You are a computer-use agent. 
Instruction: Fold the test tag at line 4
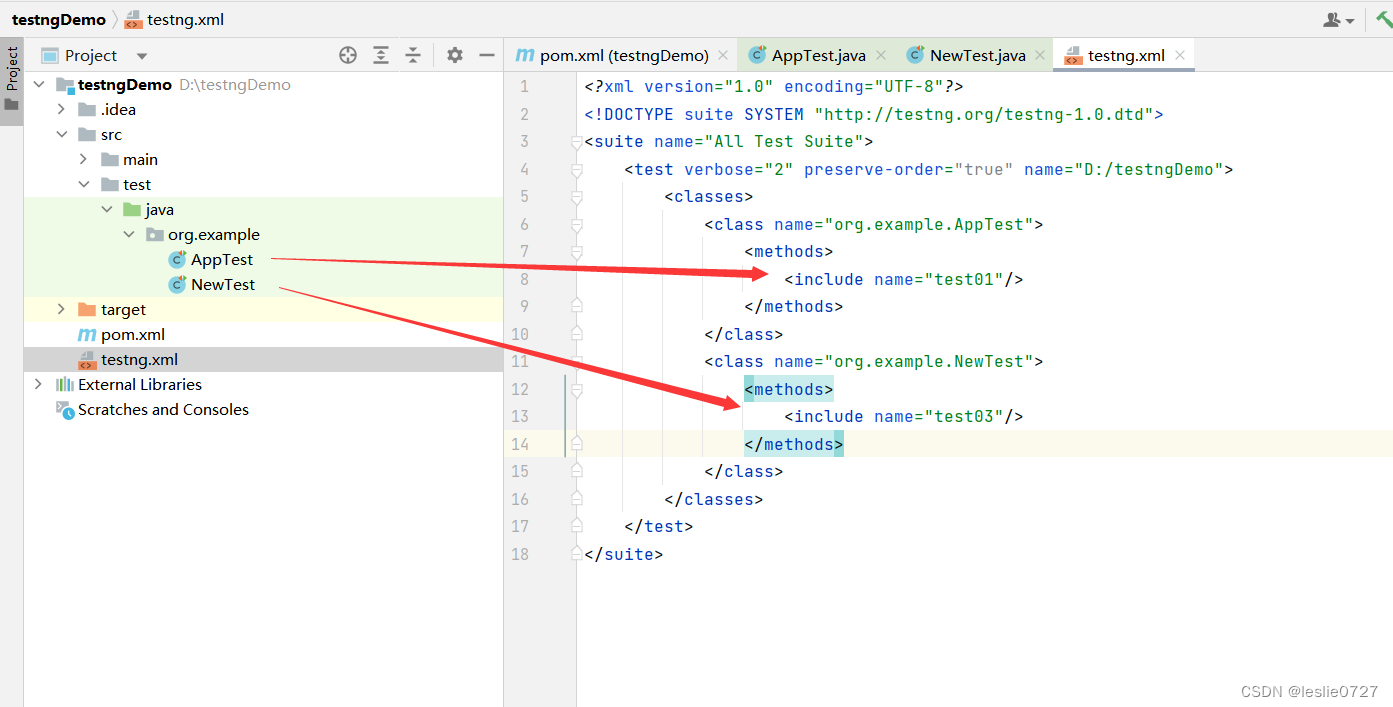[x=576, y=170]
